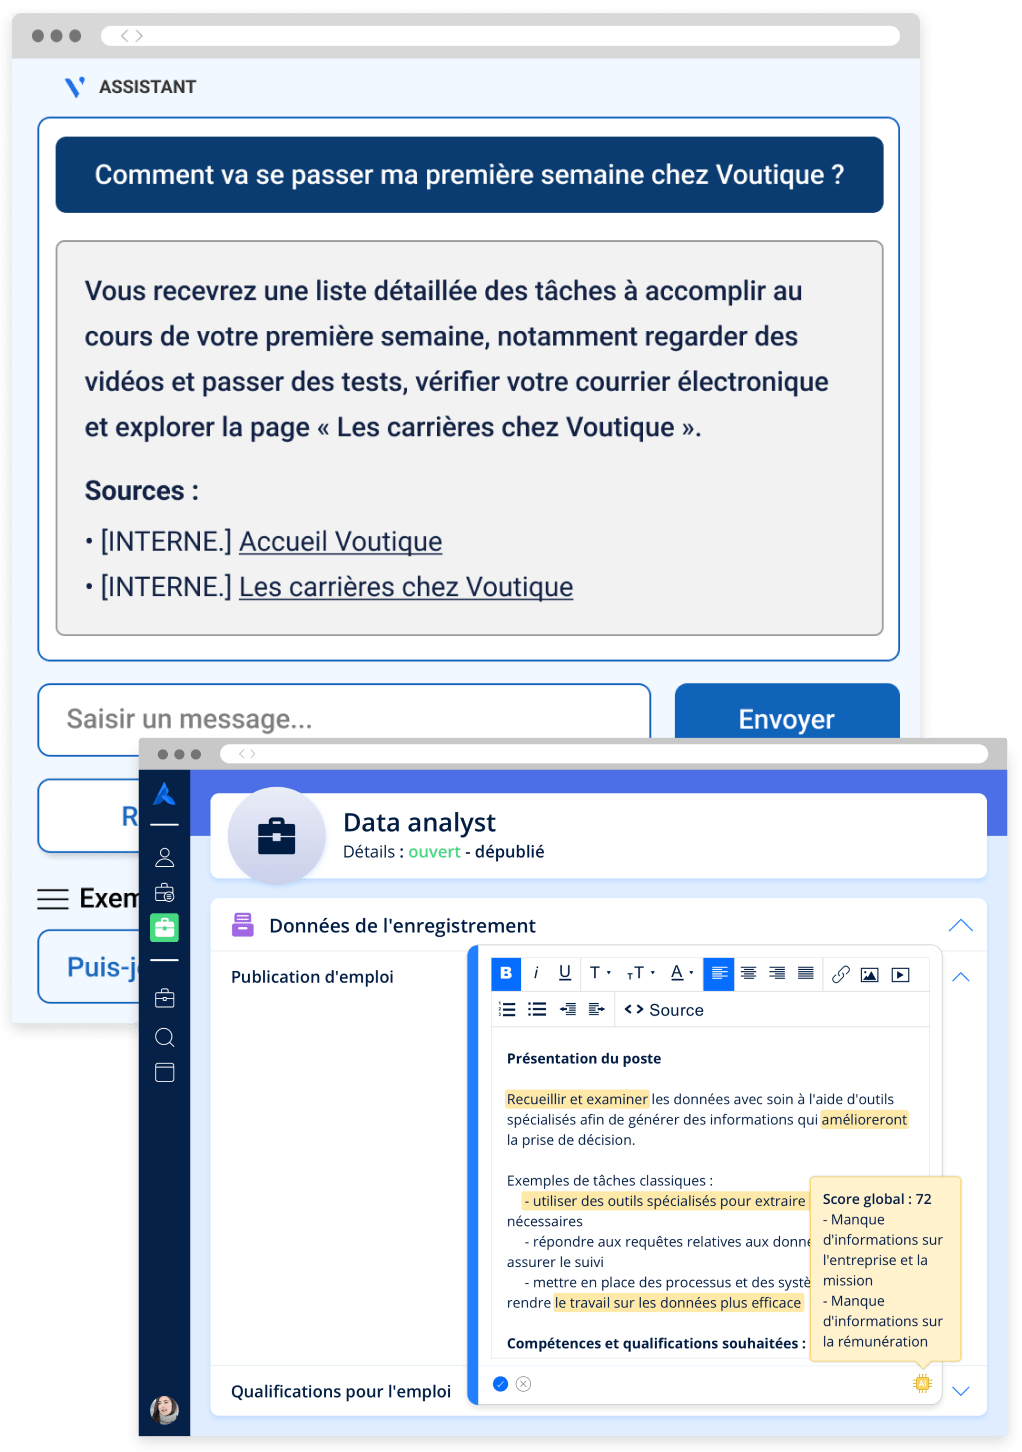Toggle bold formatting in editor toolbar
Screen dimensions: 1022x1452
pos(506,973)
